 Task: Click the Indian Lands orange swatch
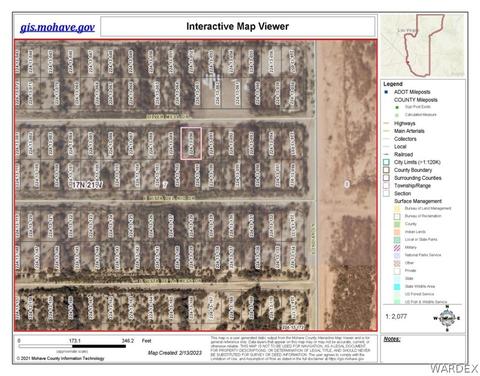coord(397,232)
